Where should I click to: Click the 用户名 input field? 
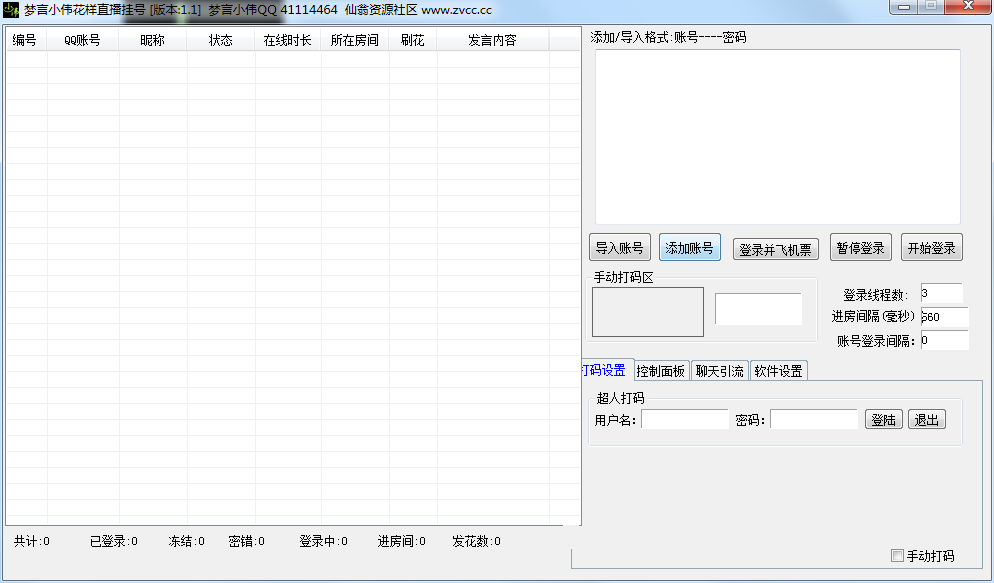(685, 420)
